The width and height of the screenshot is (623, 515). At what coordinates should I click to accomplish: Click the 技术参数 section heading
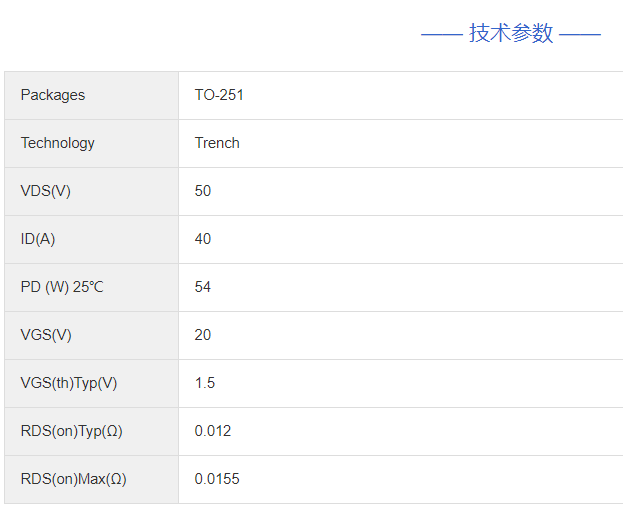511,33
